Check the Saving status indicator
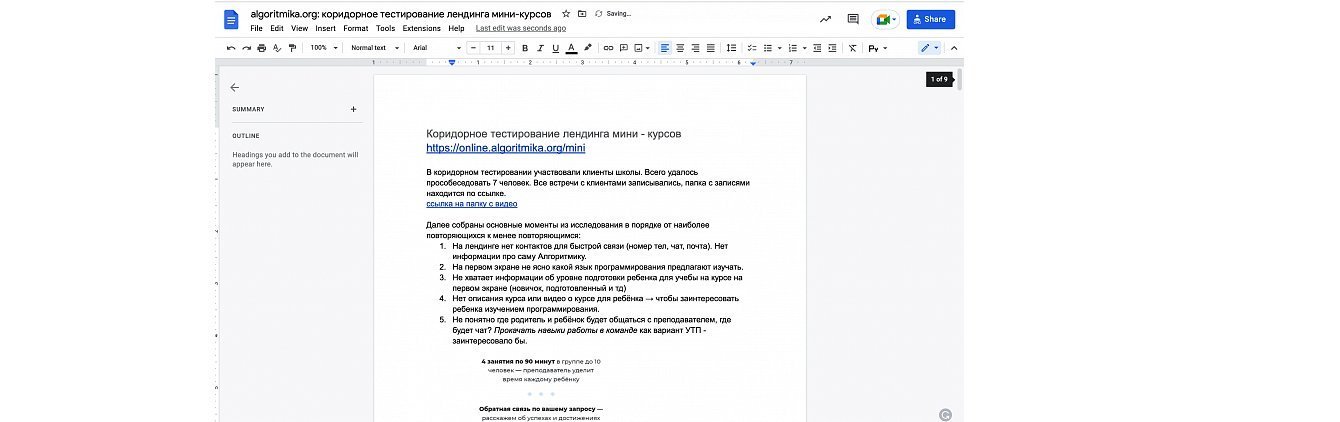Viewport: 1340px width, 422px height. coord(613,14)
